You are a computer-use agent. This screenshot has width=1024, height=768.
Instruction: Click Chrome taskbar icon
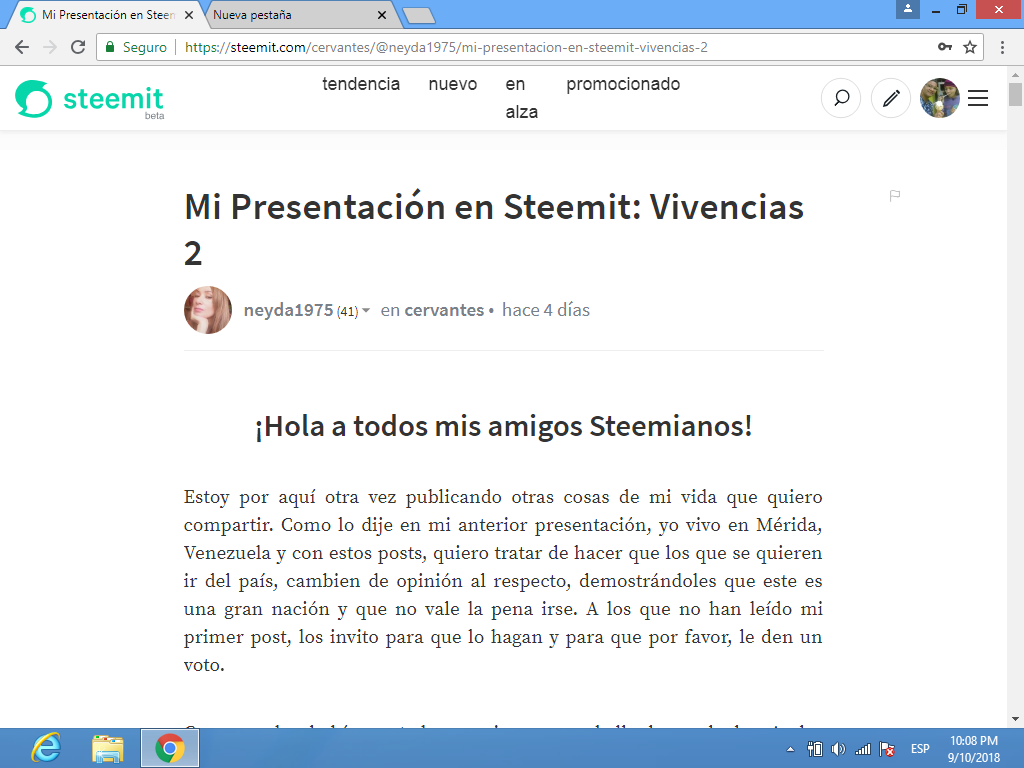tap(170, 748)
